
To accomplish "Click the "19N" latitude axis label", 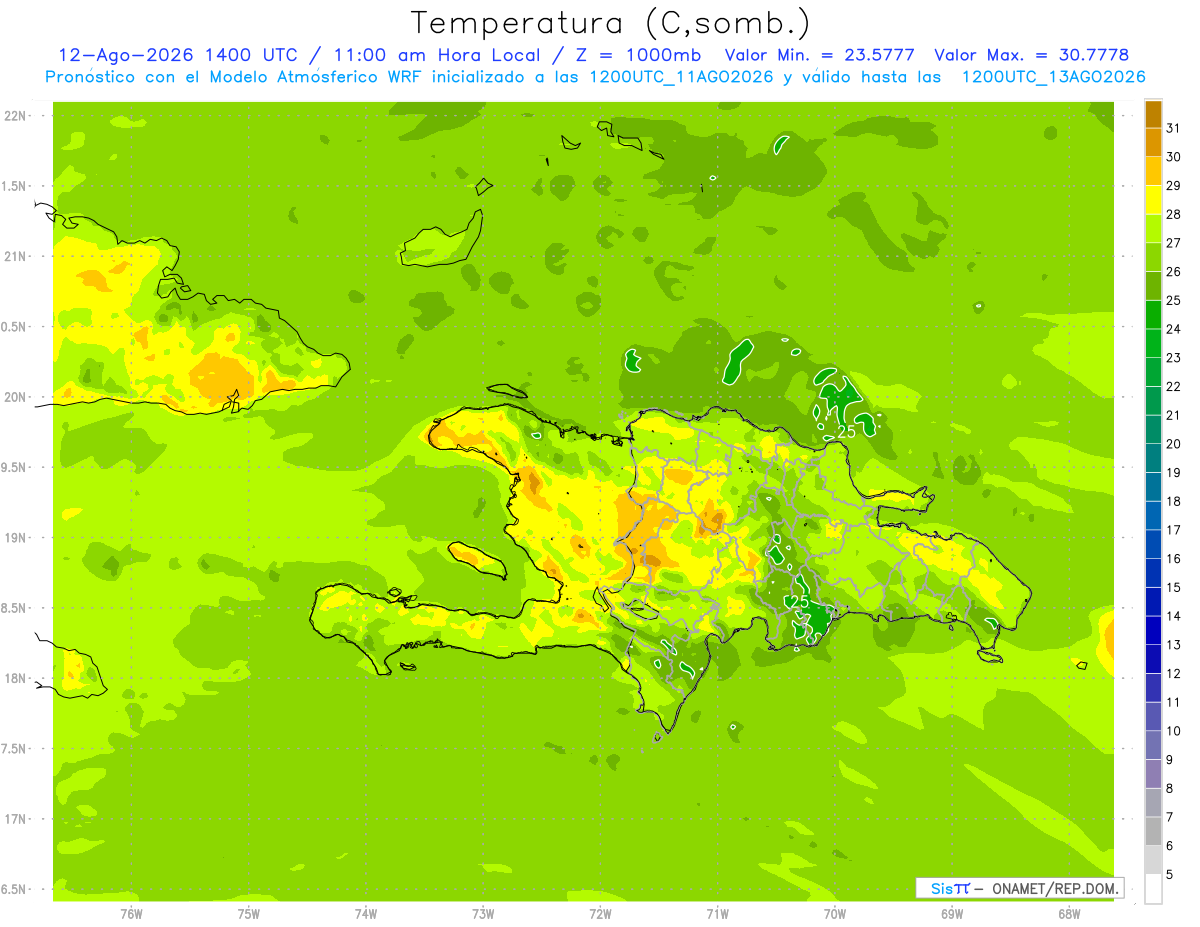I will pyautogui.click(x=15, y=538).
